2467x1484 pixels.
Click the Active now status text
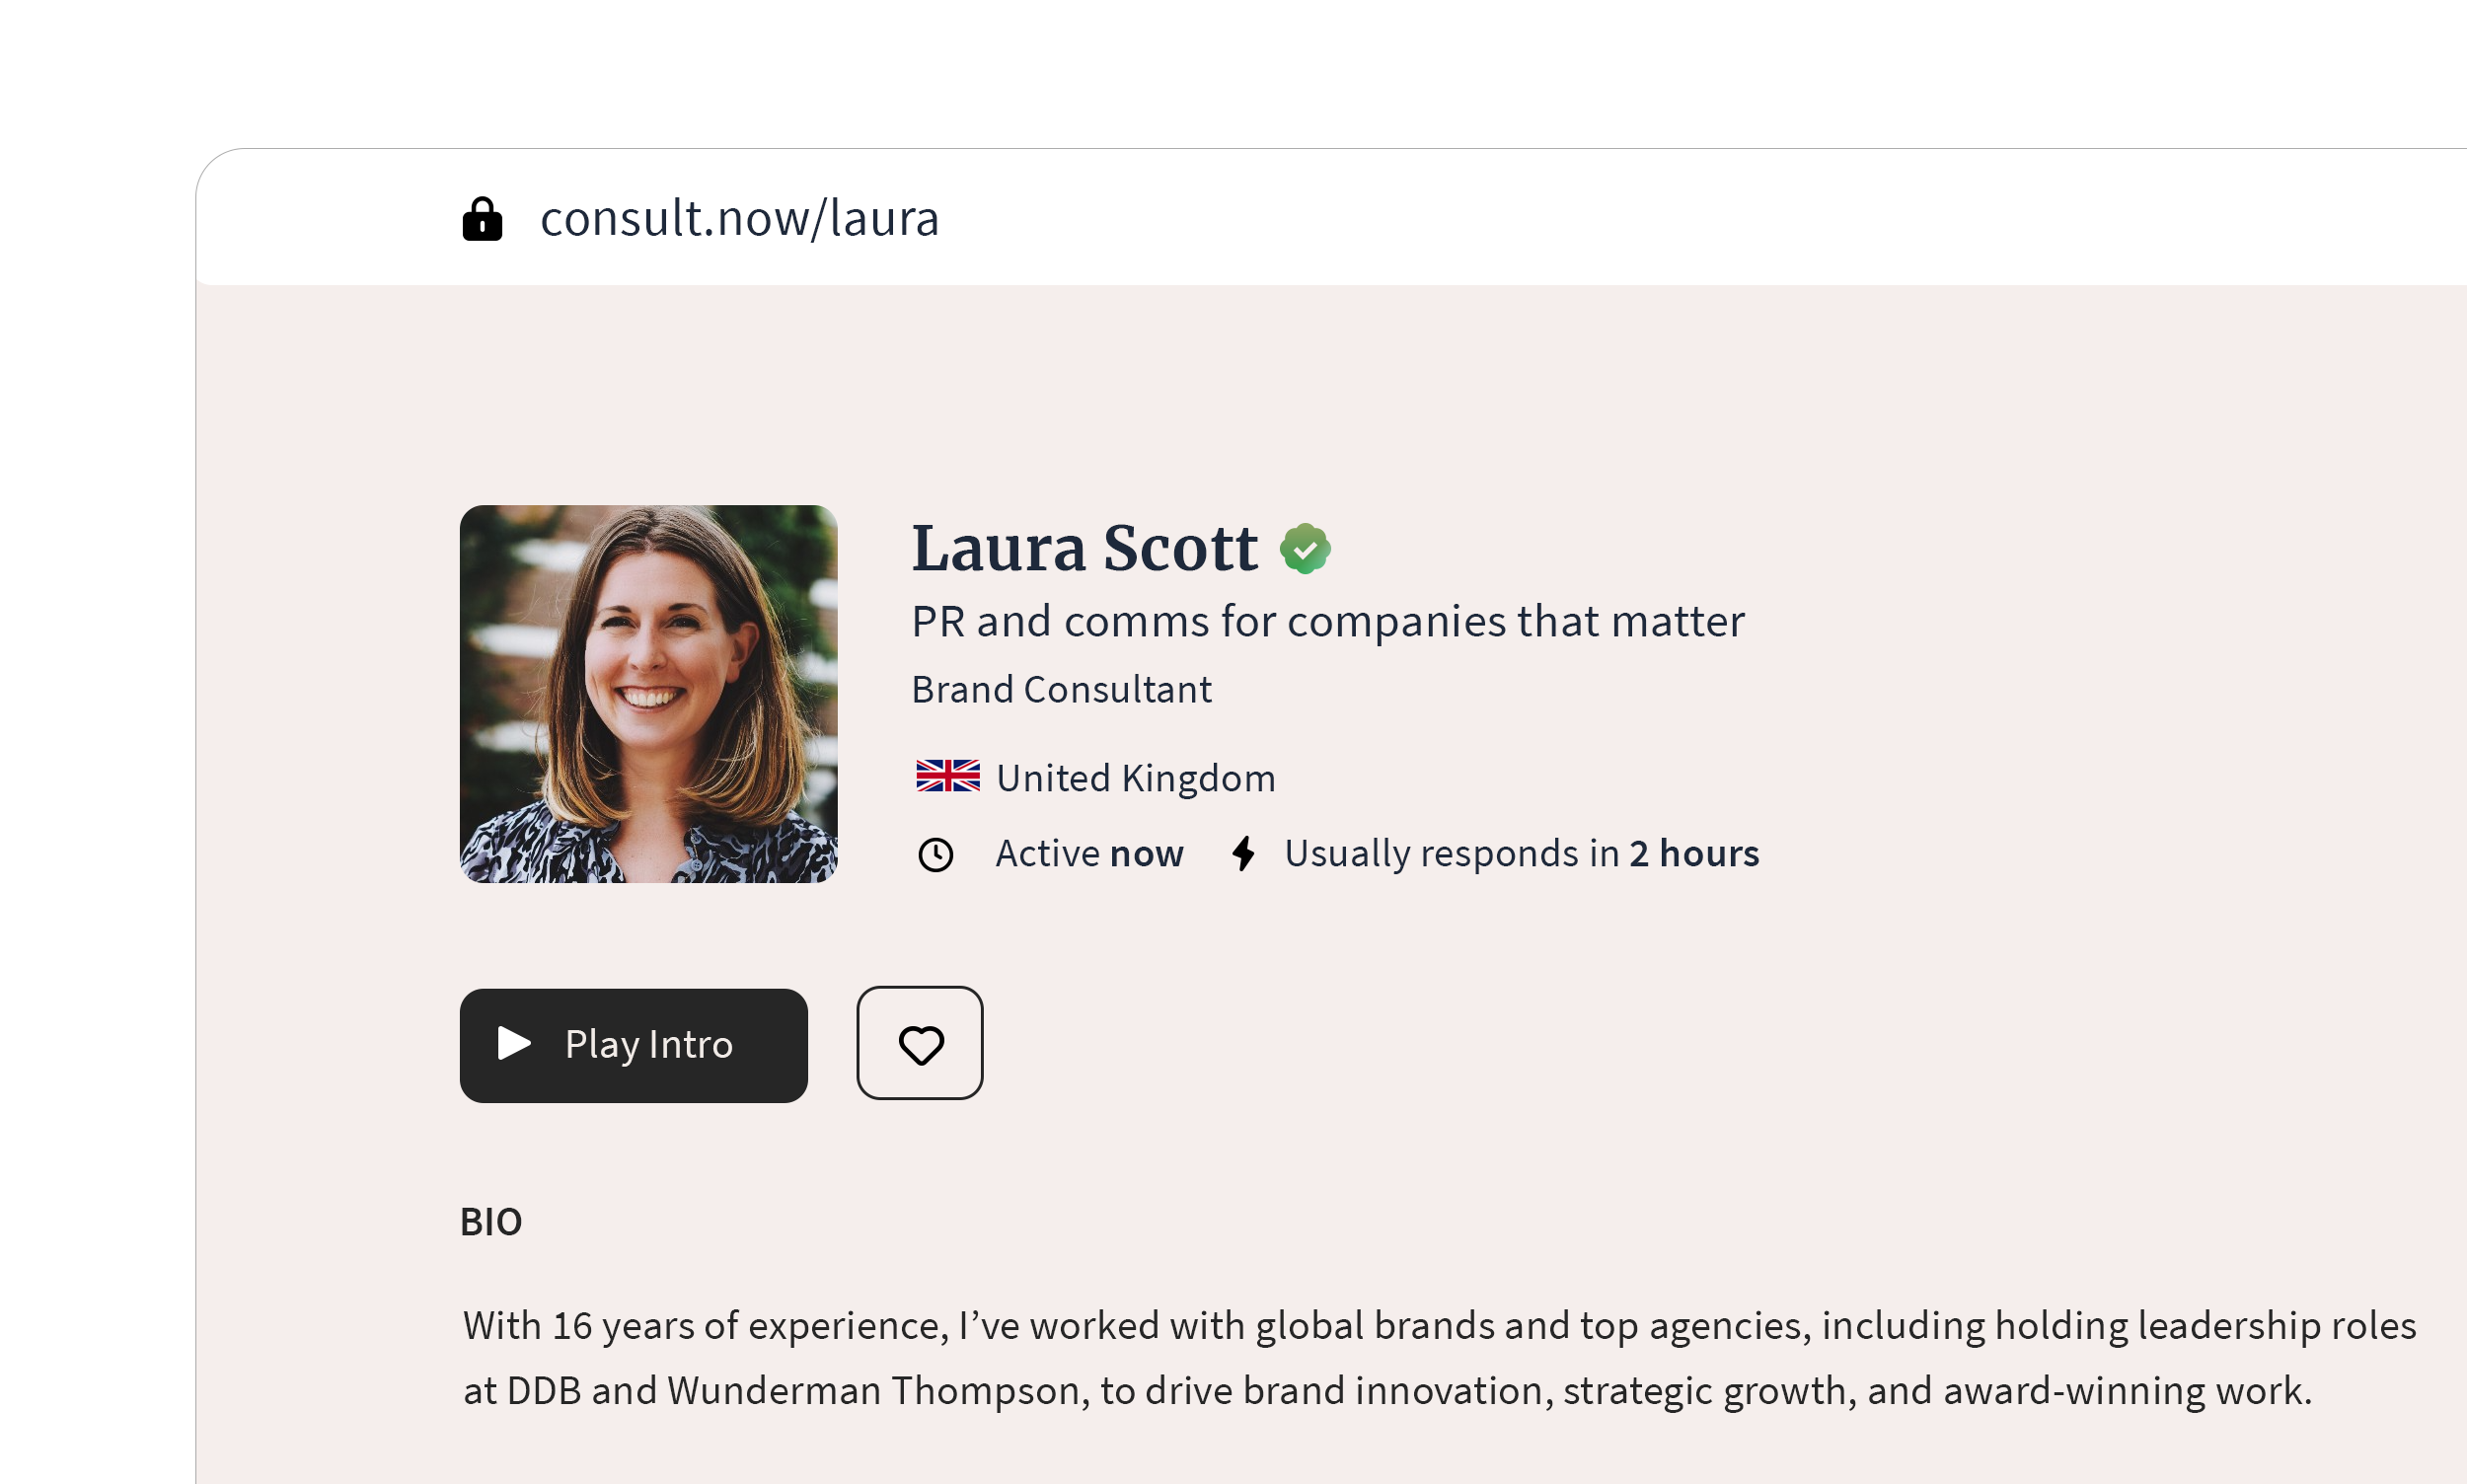point(1089,854)
